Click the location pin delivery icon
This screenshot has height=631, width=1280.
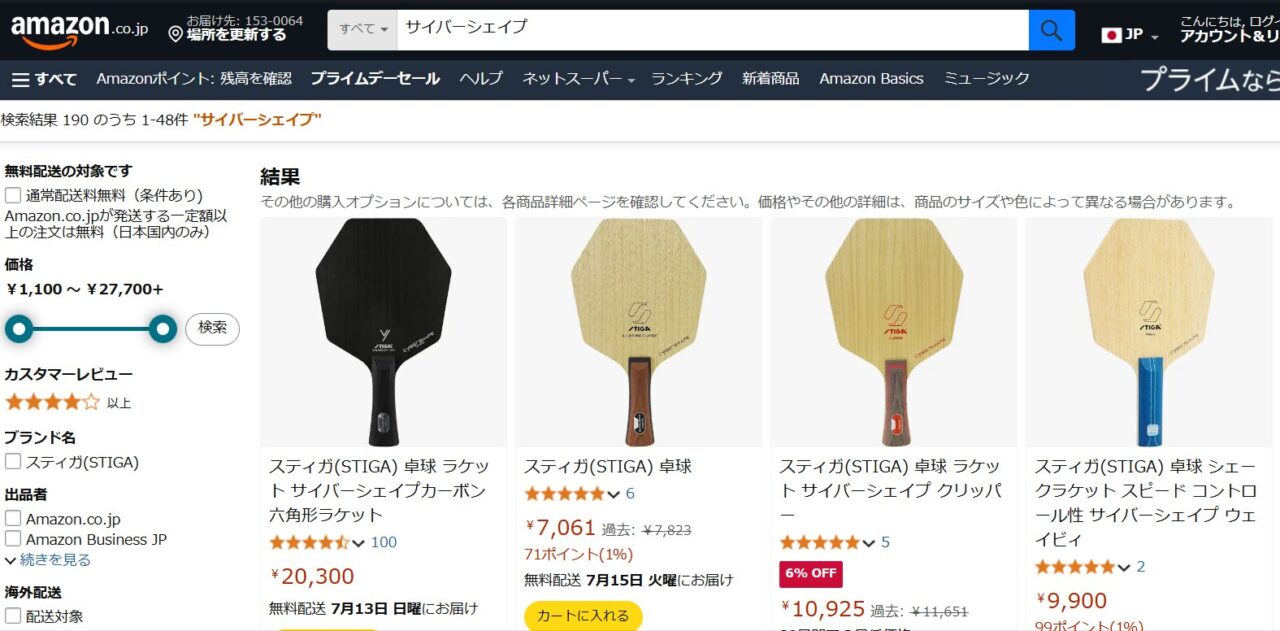click(x=176, y=35)
